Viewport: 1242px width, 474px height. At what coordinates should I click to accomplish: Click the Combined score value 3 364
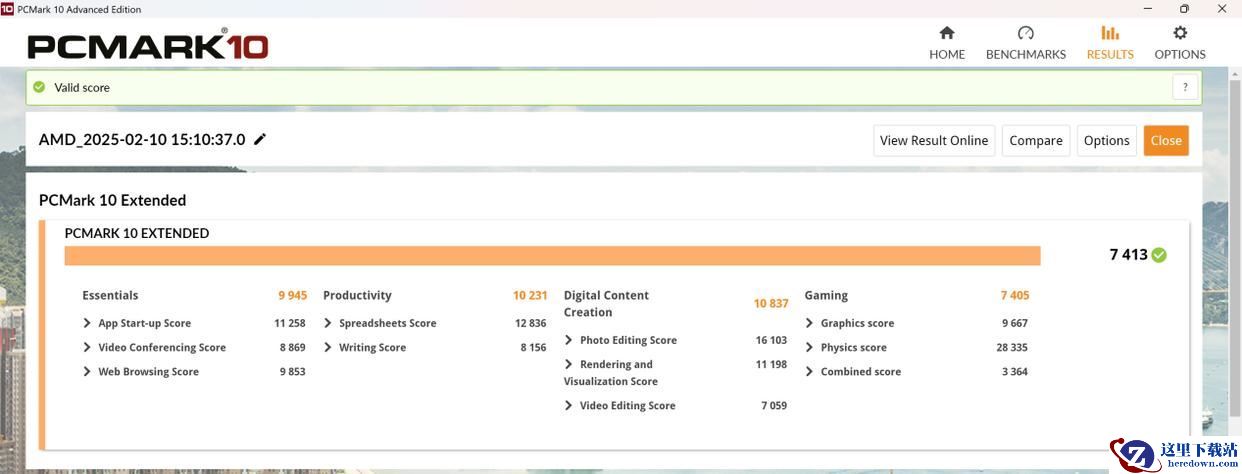tap(1015, 371)
